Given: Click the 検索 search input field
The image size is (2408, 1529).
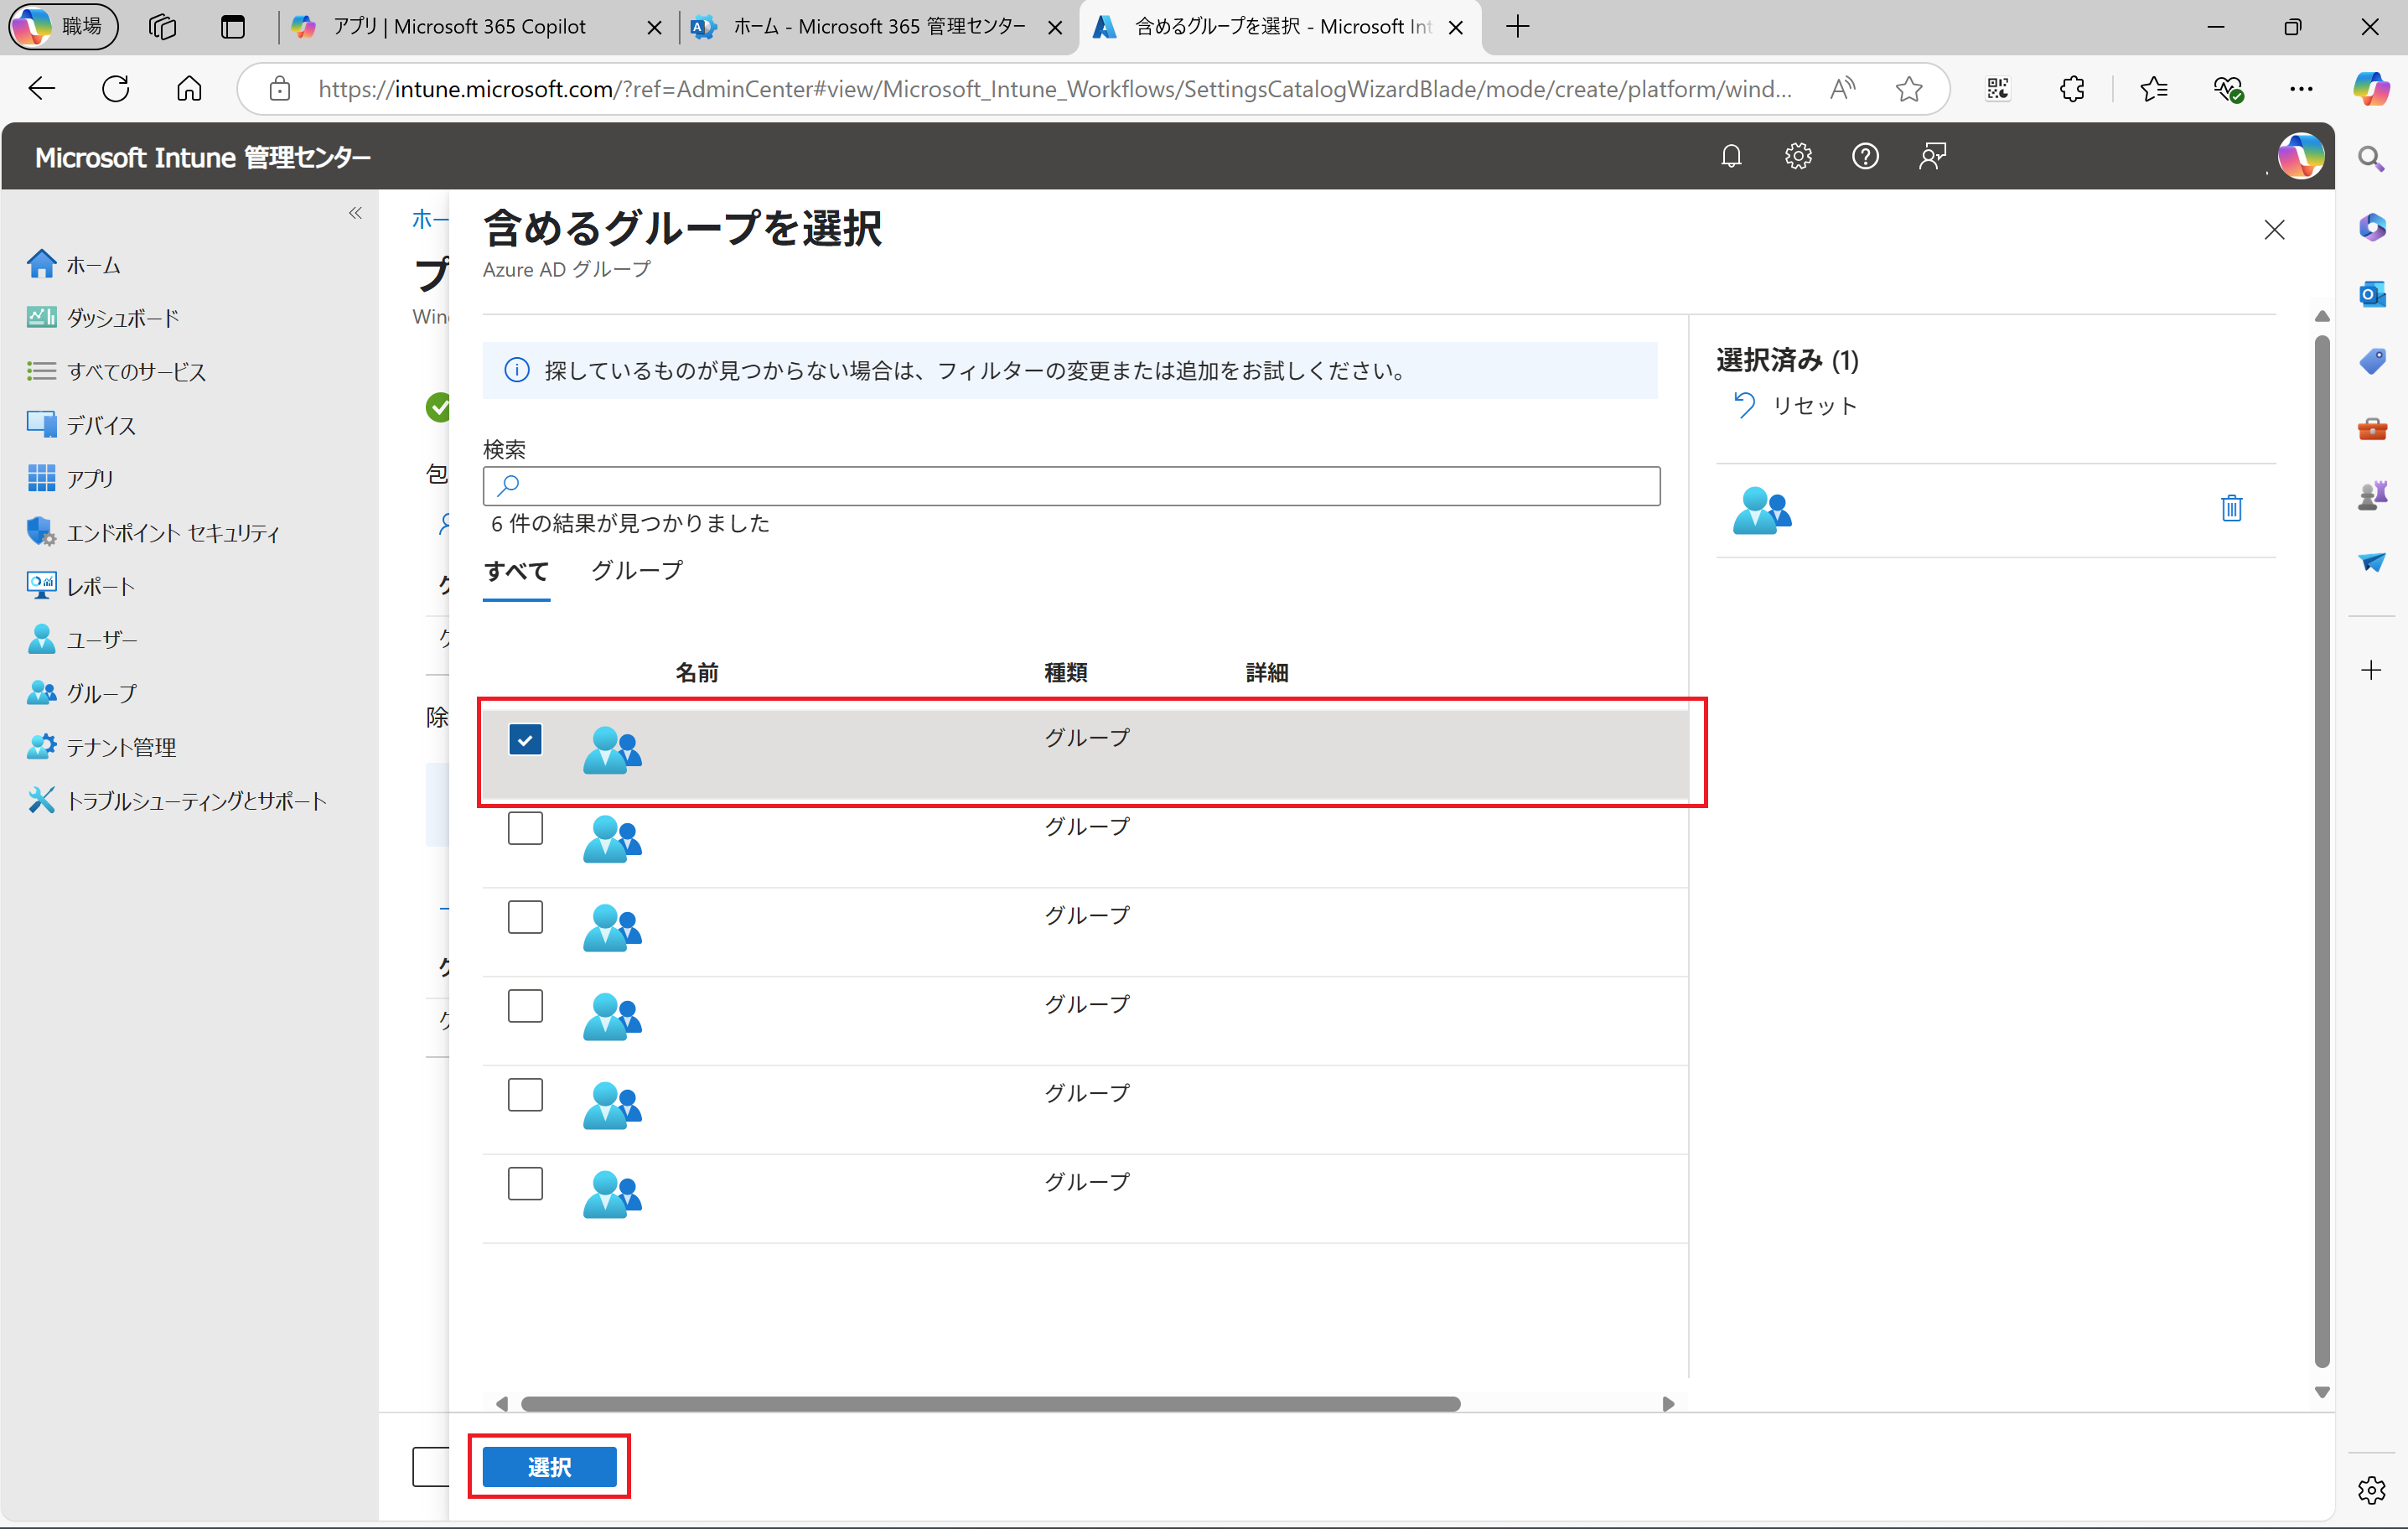Looking at the screenshot, I should (x=1072, y=486).
